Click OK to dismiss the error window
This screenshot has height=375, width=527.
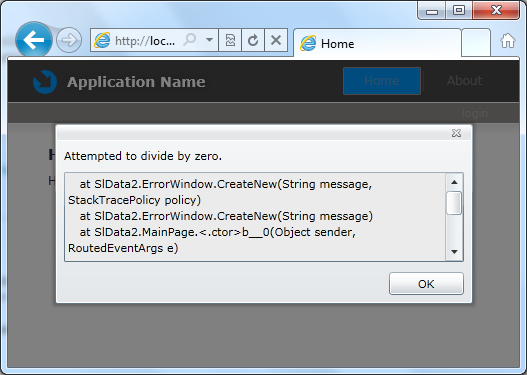tap(426, 284)
